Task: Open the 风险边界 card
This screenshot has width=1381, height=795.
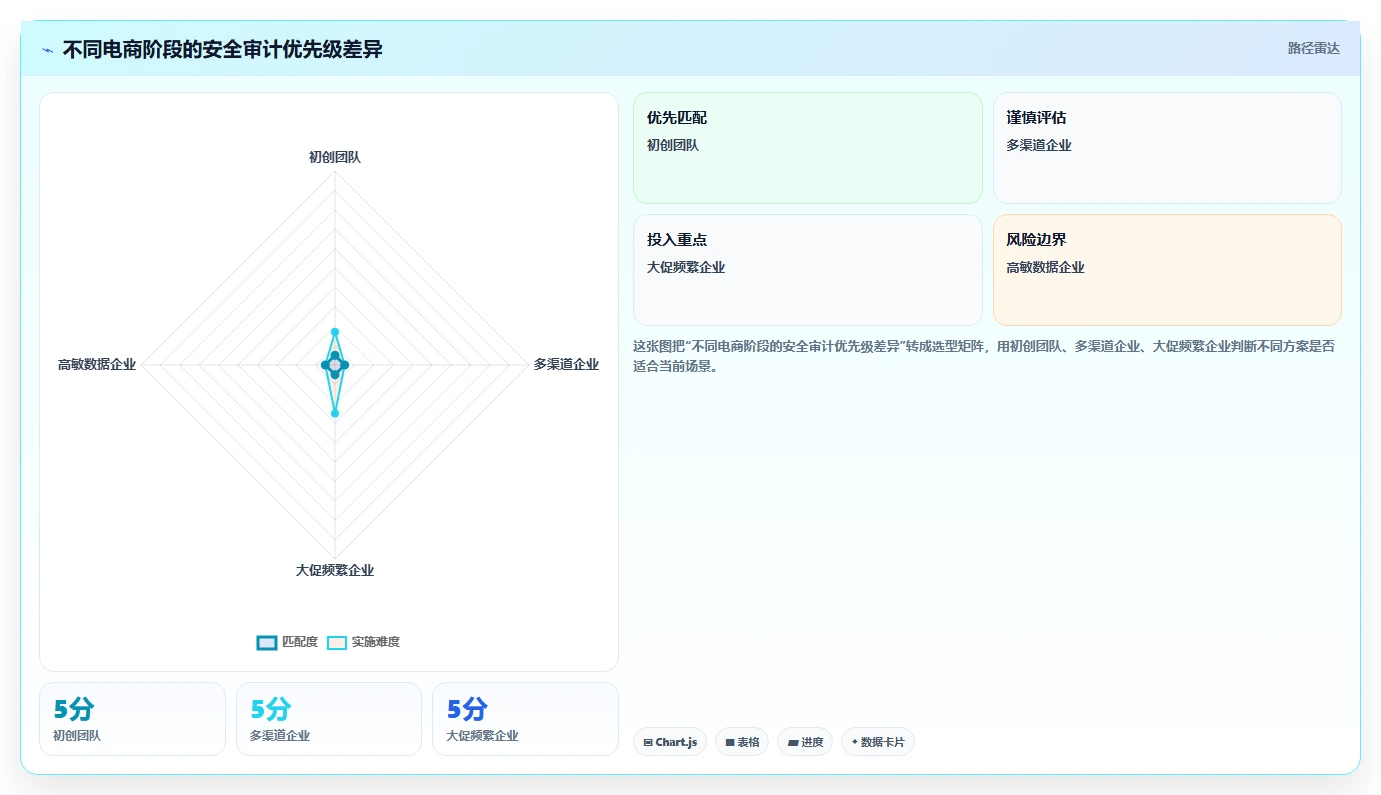Action: point(1167,270)
